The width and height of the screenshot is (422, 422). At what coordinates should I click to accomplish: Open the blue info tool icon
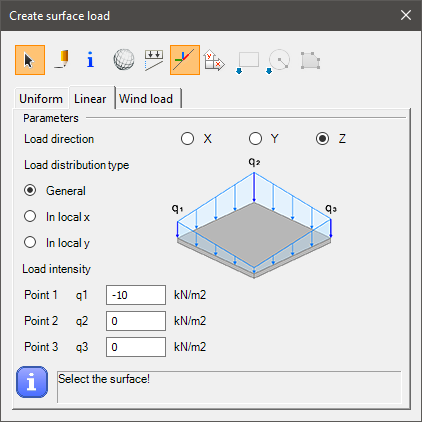tap(90, 60)
